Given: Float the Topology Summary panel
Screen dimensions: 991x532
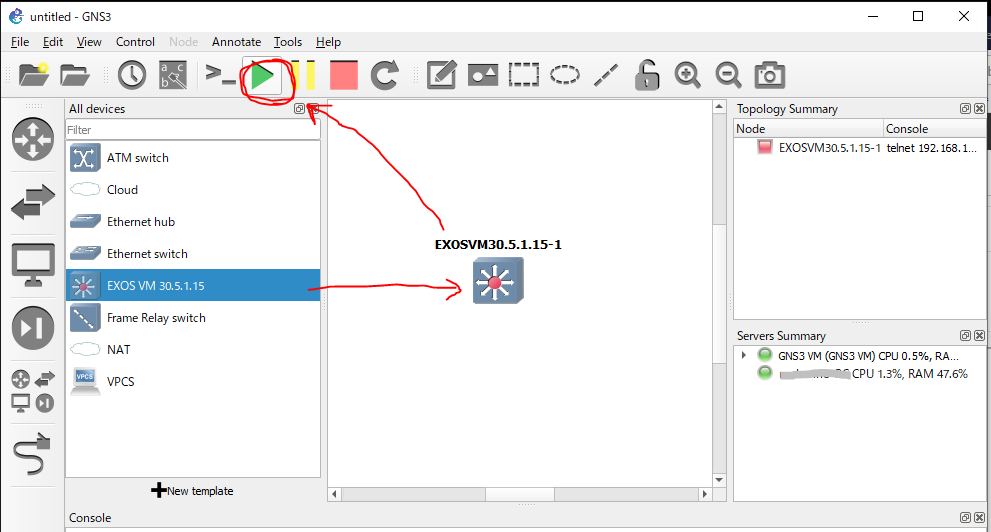Looking at the screenshot, I should coord(965,109).
